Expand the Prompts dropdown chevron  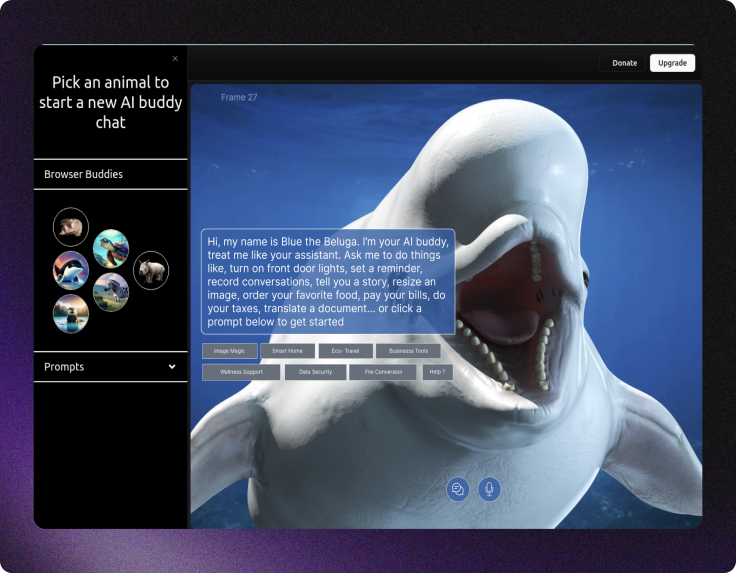(x=172, y=367)
